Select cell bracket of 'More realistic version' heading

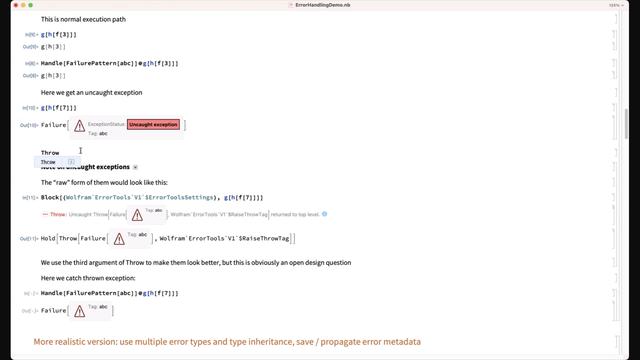(617, 342)
